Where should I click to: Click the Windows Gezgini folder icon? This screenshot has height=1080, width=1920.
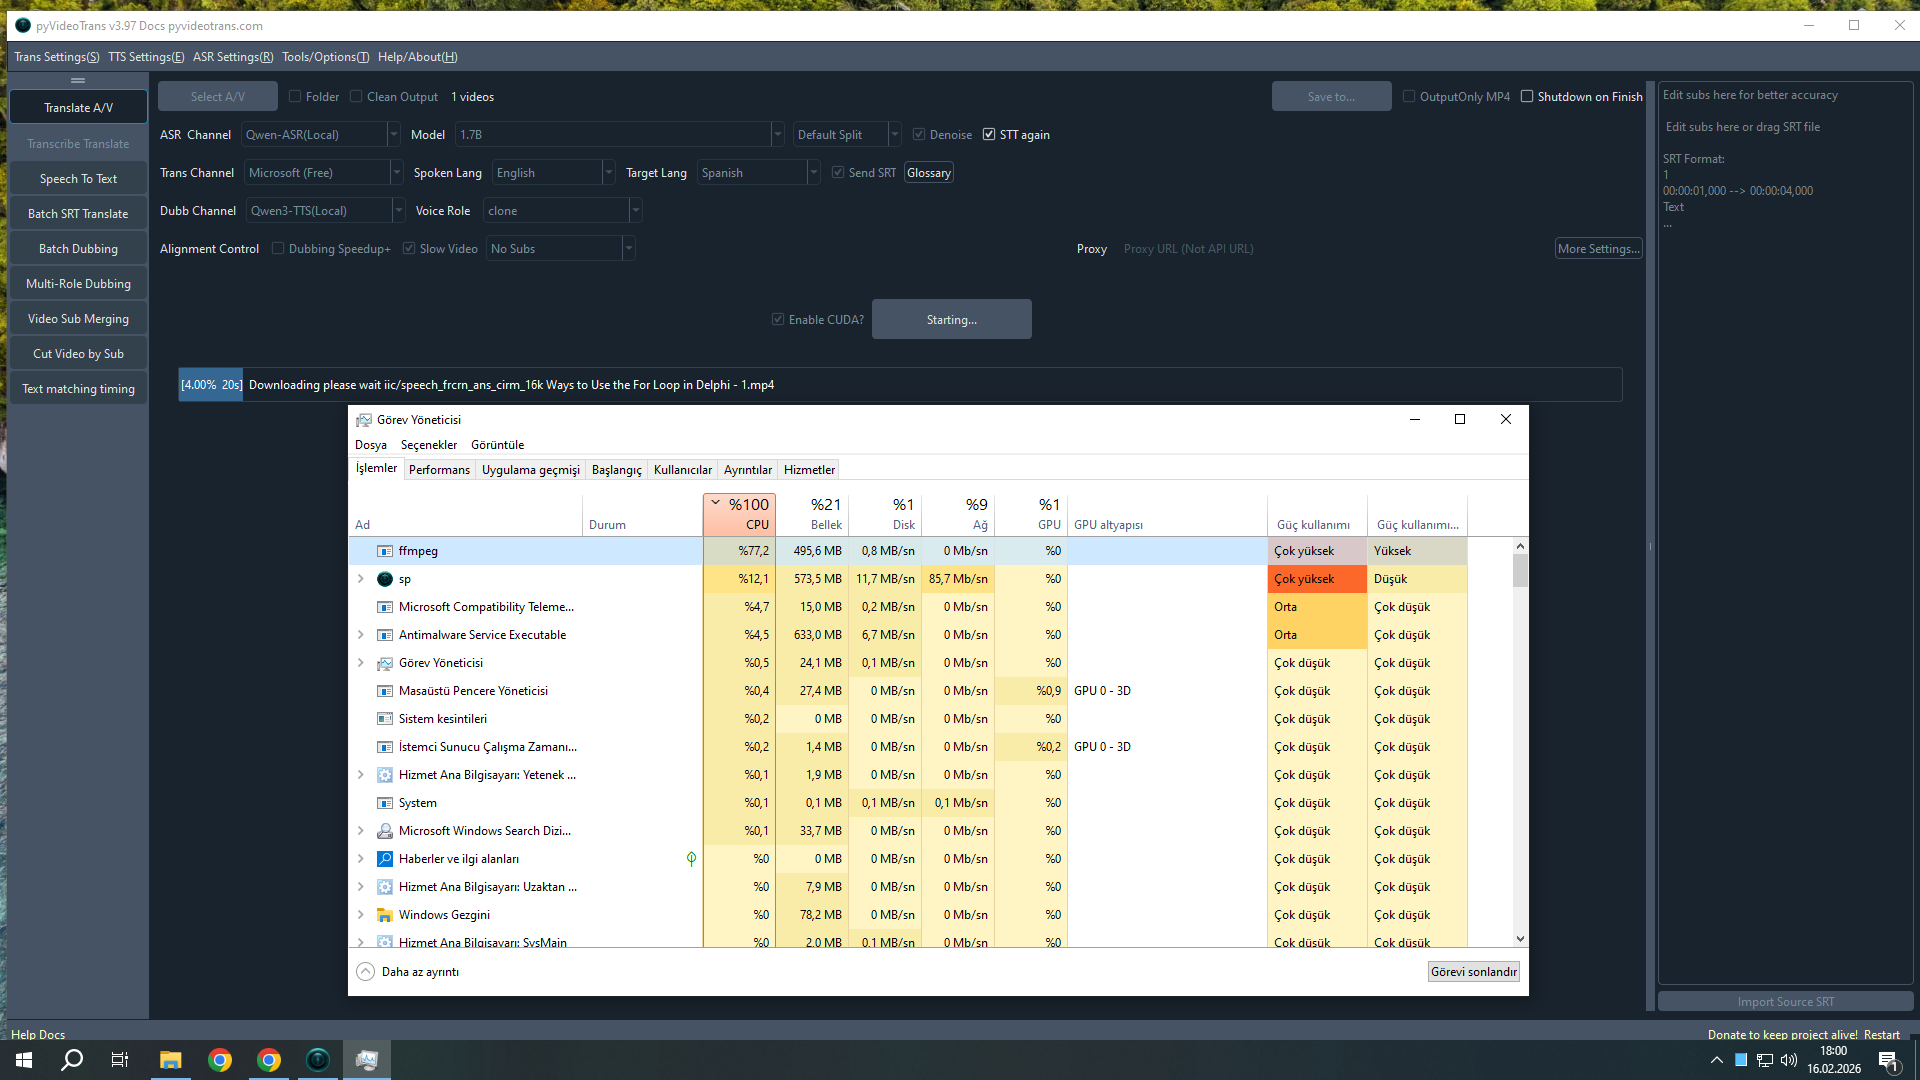385,915
